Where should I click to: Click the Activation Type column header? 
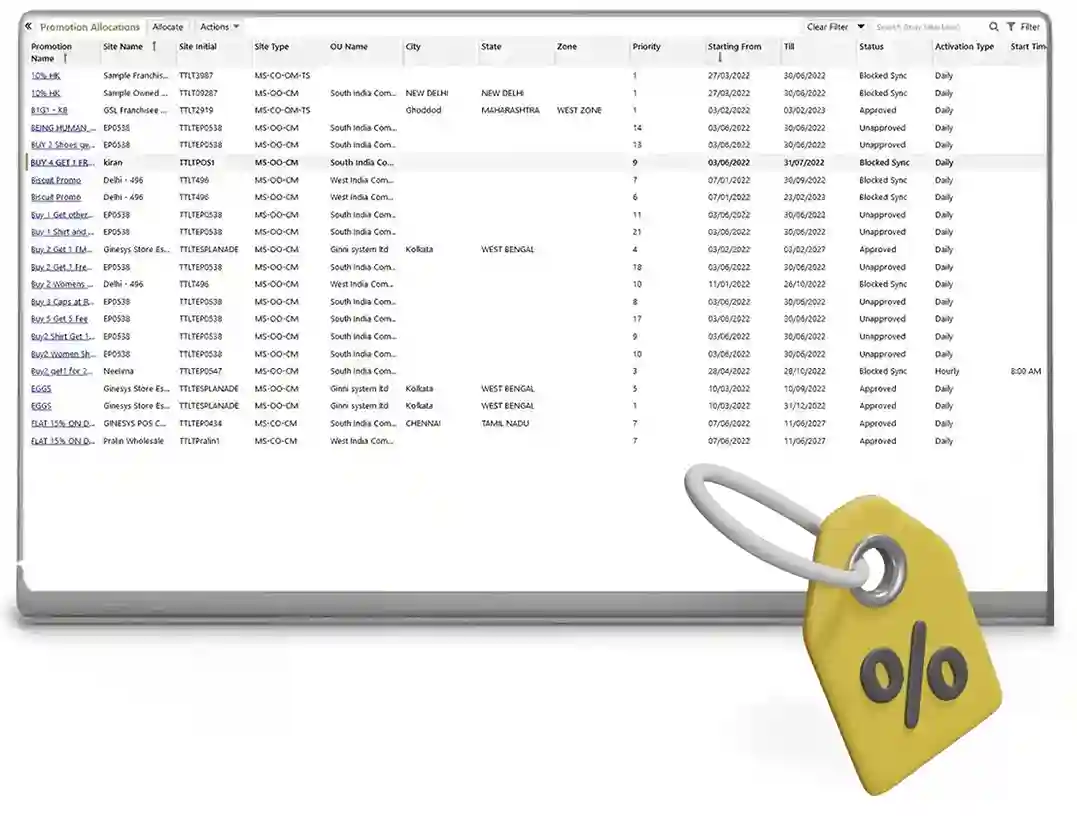963,47
